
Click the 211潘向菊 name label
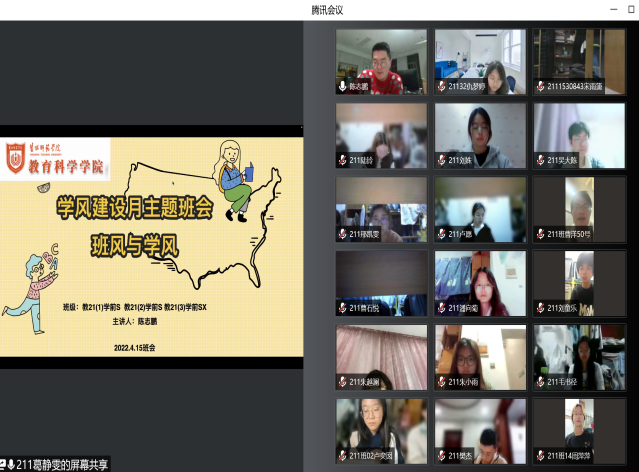pos(467,308)
